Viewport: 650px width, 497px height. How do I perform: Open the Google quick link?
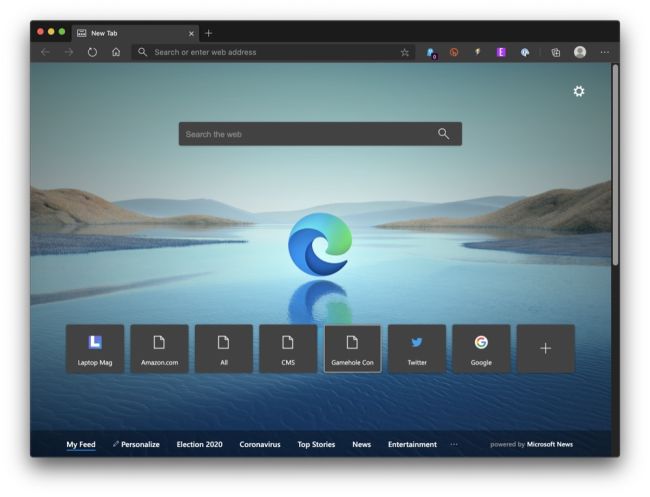click(481, 349)
